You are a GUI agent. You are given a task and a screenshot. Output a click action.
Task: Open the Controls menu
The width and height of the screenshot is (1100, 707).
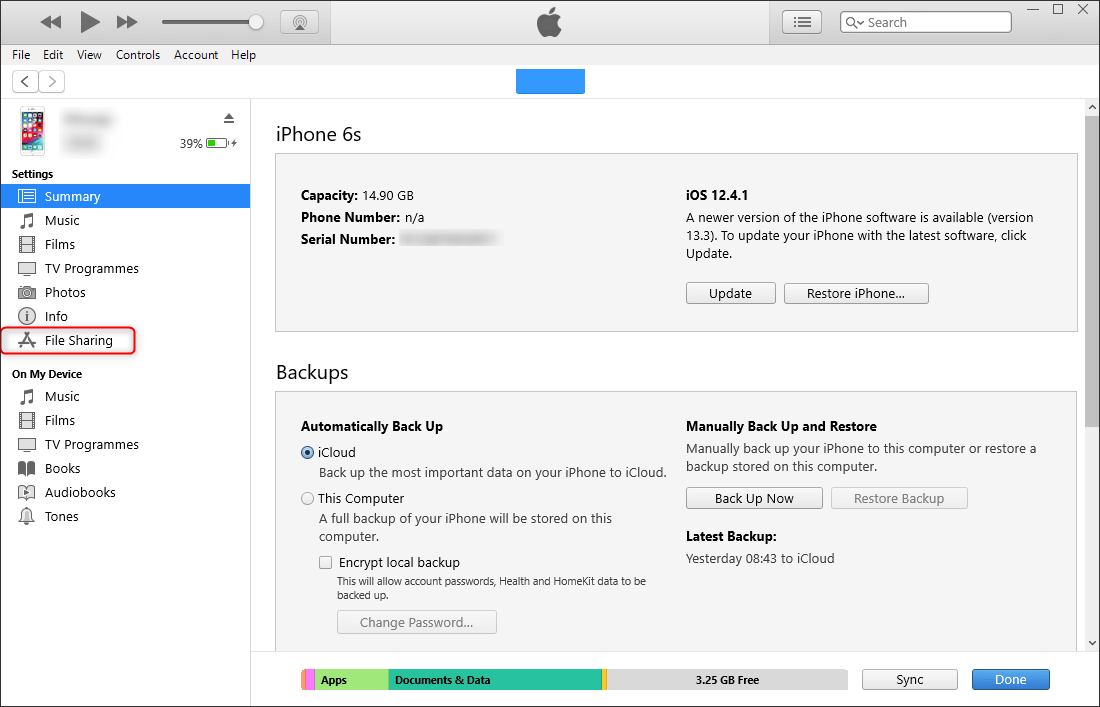click(x=138, y=55)
